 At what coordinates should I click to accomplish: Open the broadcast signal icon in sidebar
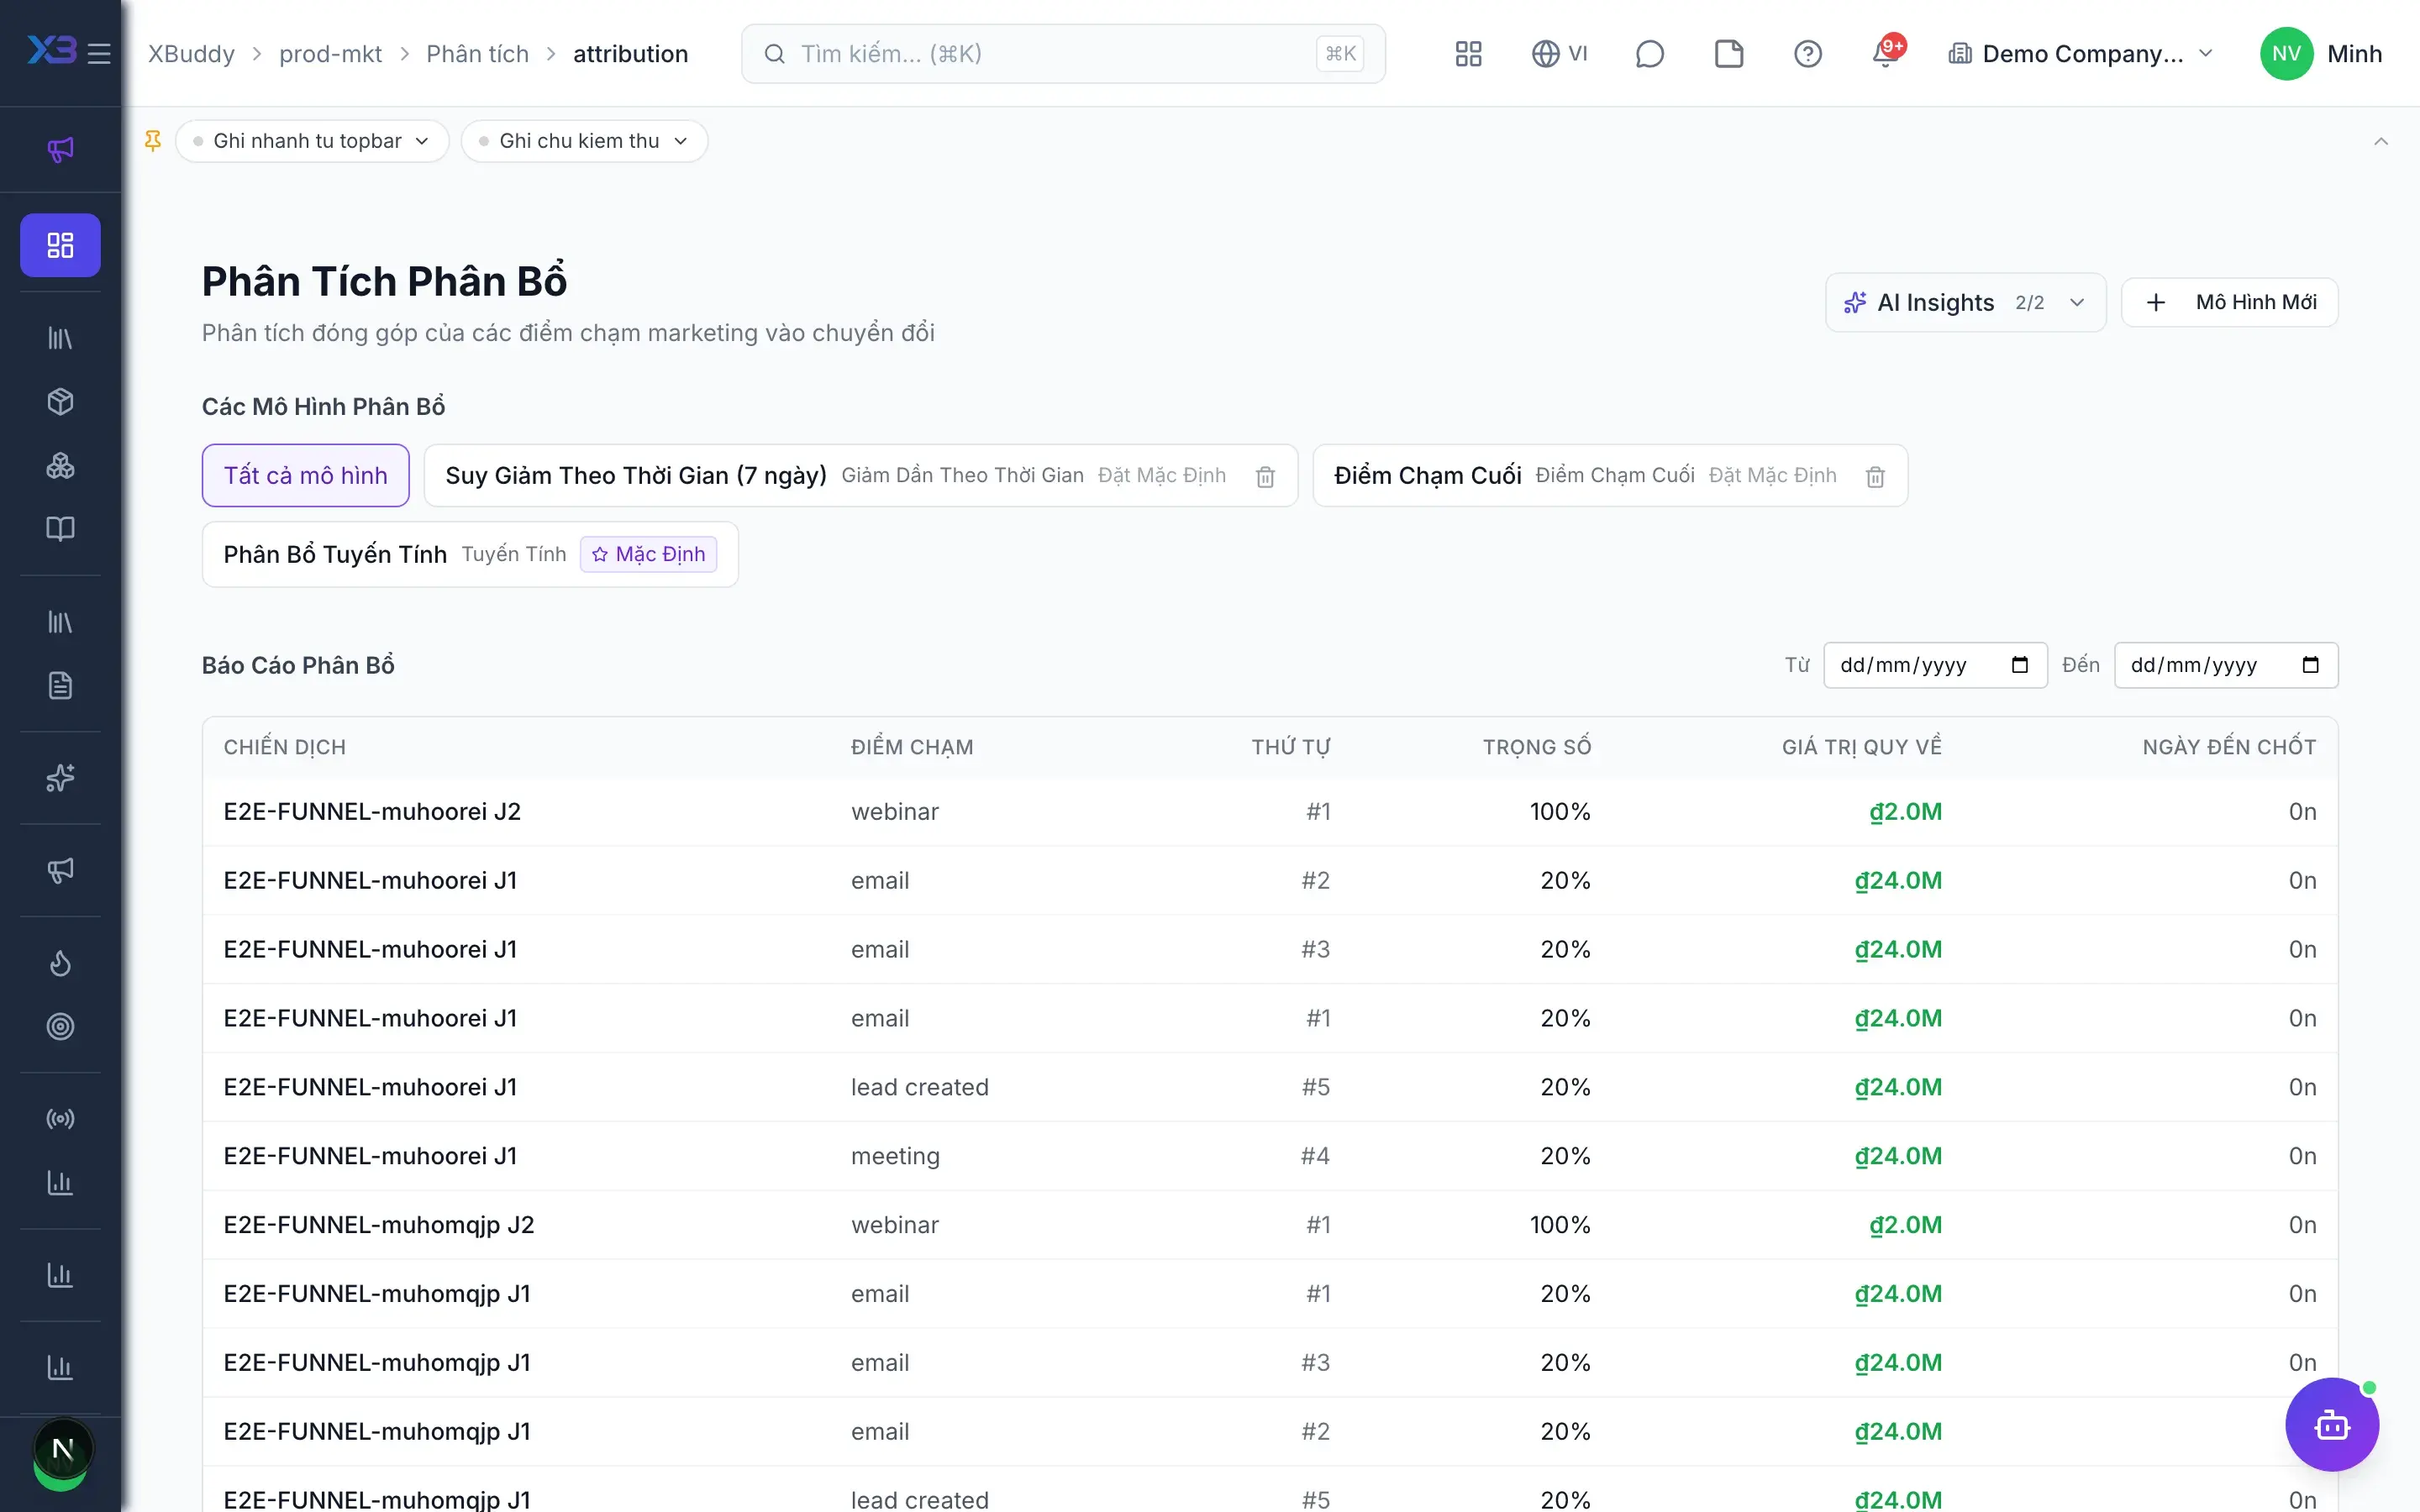pyautogui.click(x=60, y=1119)
